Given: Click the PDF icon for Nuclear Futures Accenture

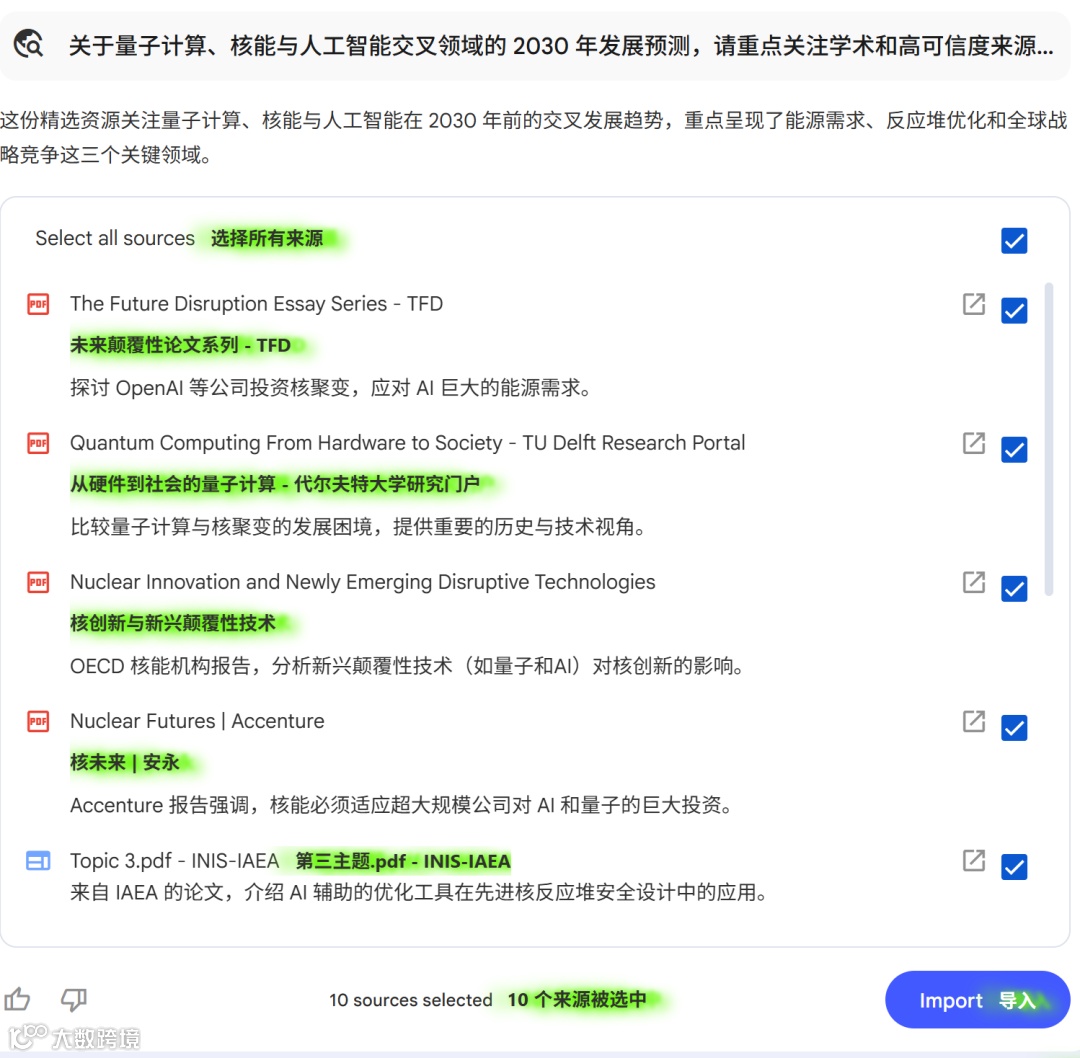Looking at the screenshot, I should click(38, 721).
